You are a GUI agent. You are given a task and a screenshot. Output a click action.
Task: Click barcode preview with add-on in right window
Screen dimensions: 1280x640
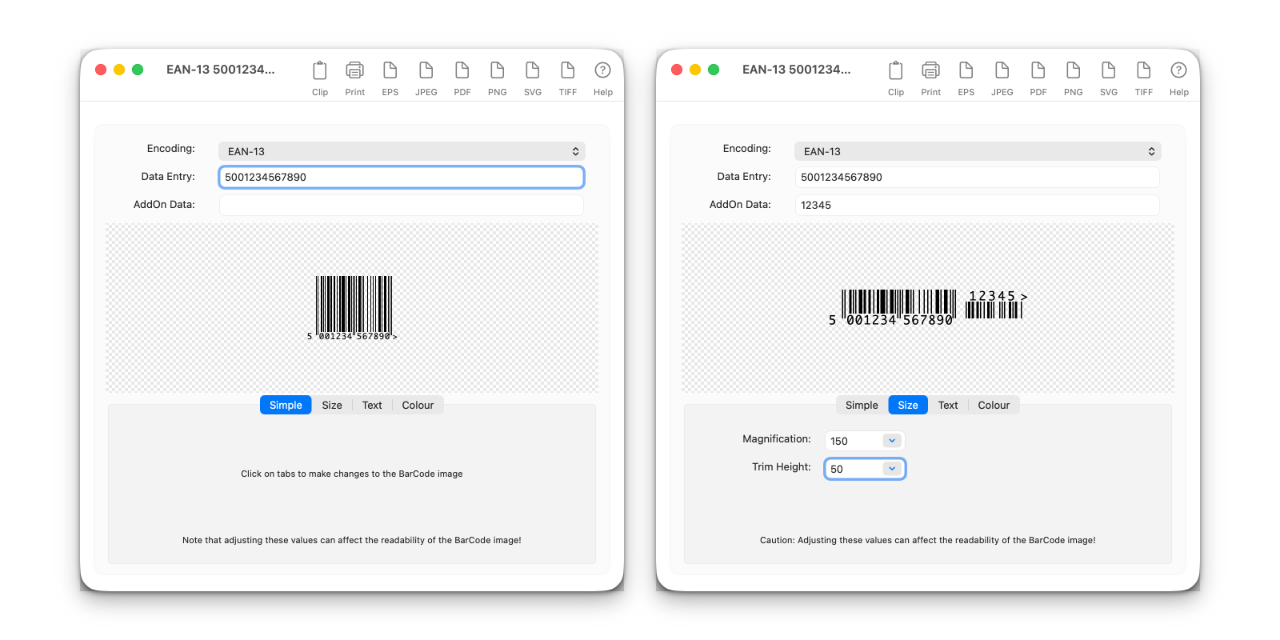point(928,307)
